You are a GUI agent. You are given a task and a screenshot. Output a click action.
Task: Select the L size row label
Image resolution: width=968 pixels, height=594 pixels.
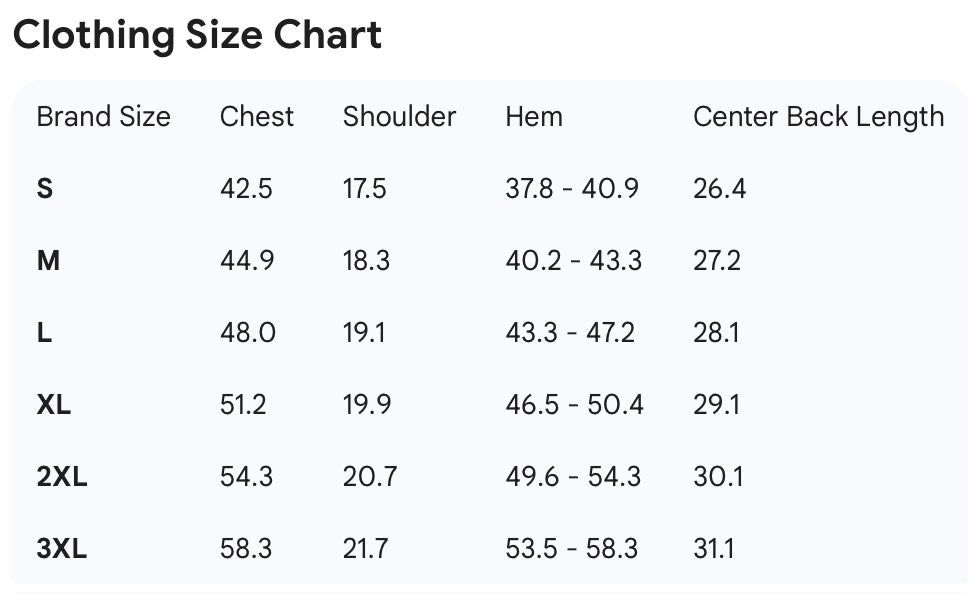coord(44,333)
